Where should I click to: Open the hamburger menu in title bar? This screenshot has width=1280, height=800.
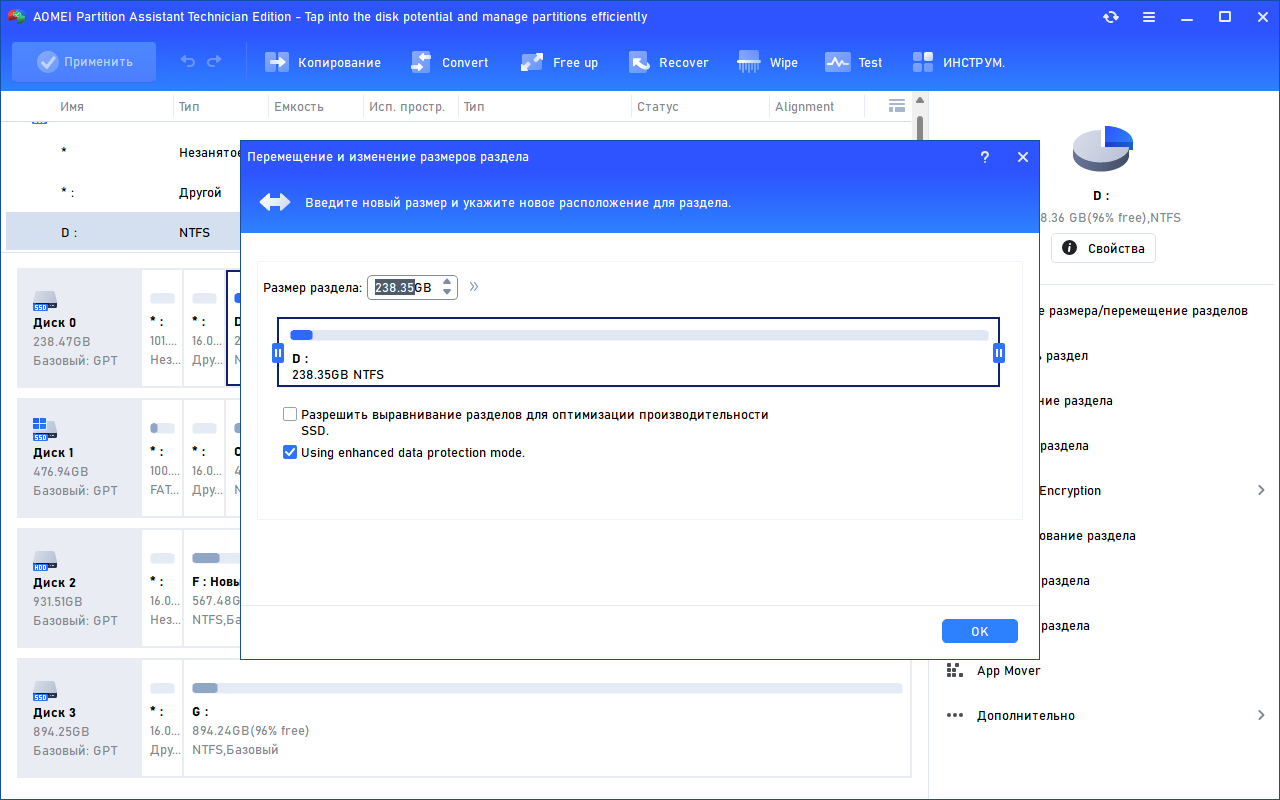[1149, 17]
